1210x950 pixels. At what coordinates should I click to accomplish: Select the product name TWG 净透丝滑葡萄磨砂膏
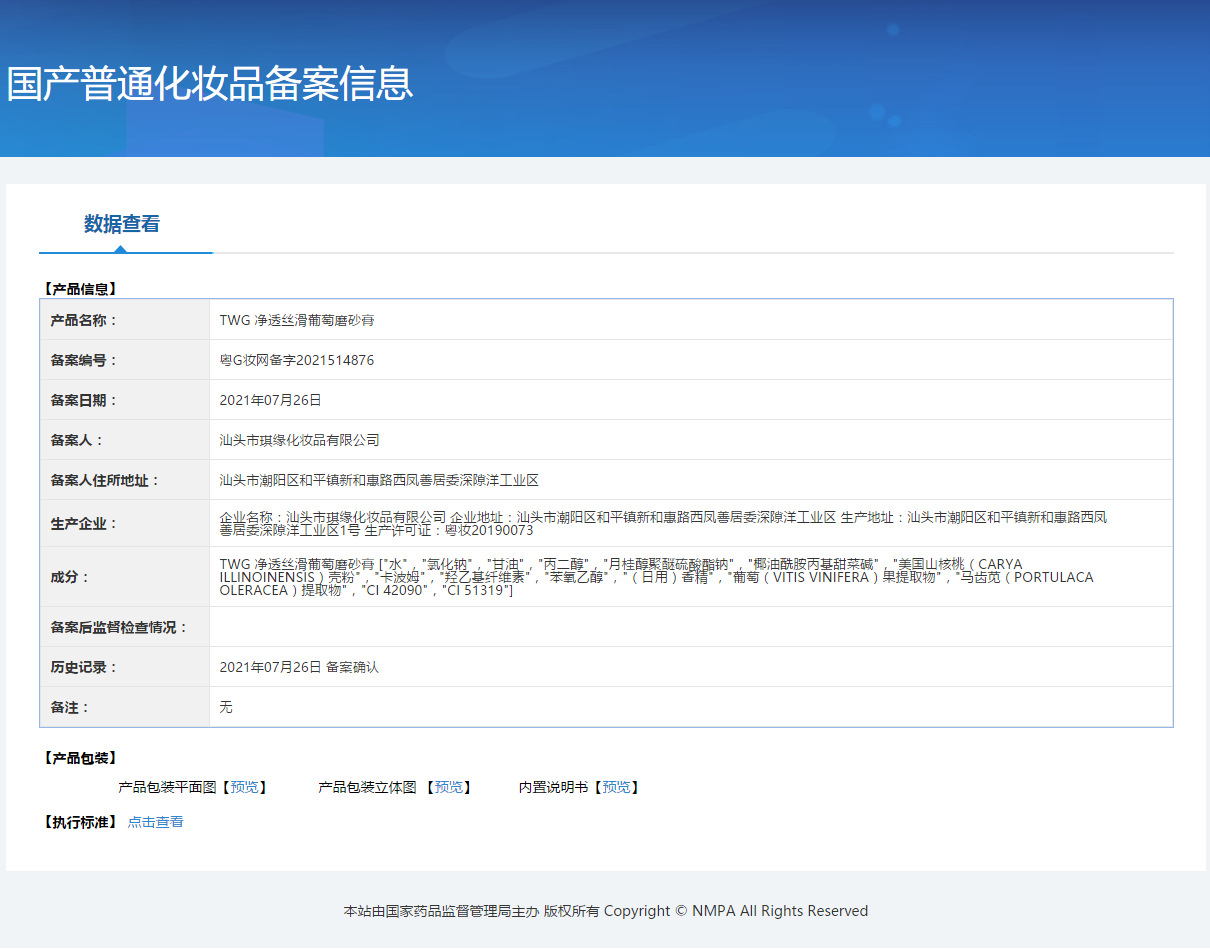tap(297, 320)
